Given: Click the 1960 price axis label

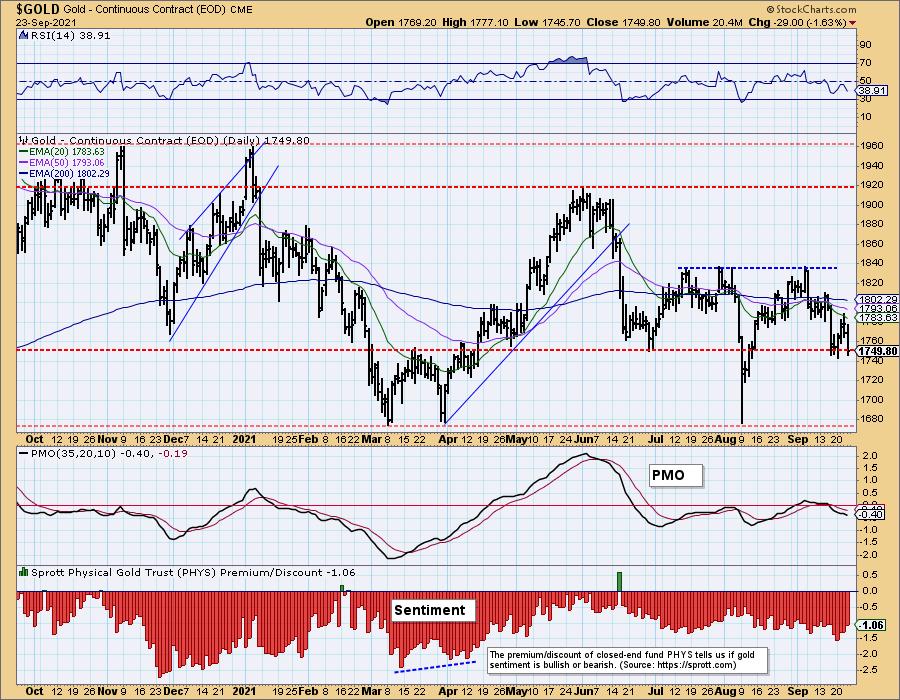Looking at the screenshot, I should pyautogui.click(x=872, y=146).
